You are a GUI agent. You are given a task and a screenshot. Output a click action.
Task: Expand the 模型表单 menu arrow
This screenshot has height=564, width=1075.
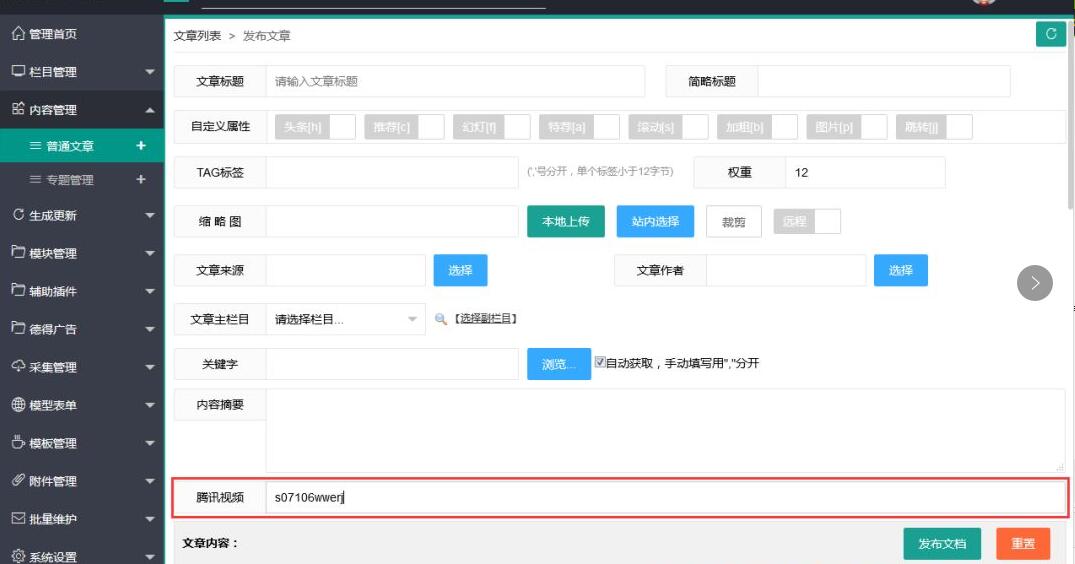149,406
